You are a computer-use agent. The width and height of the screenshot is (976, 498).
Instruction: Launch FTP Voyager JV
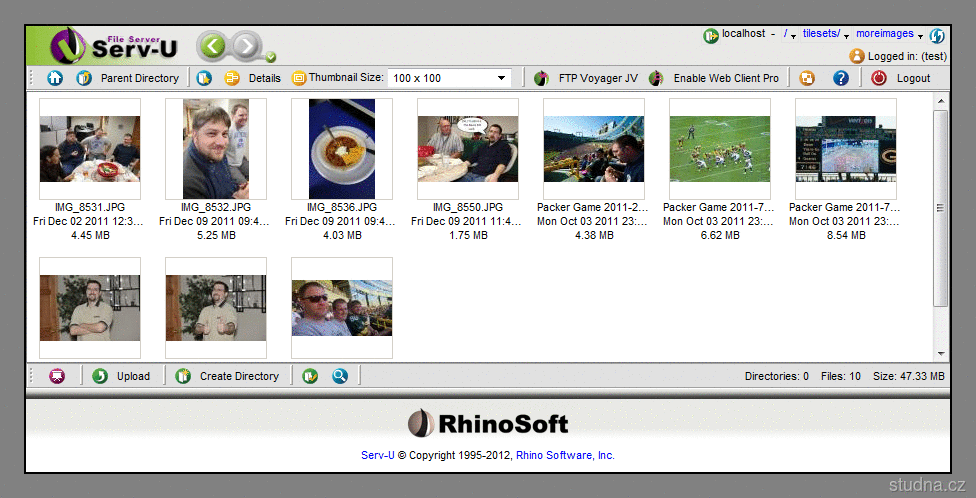(x=597, y=78)
